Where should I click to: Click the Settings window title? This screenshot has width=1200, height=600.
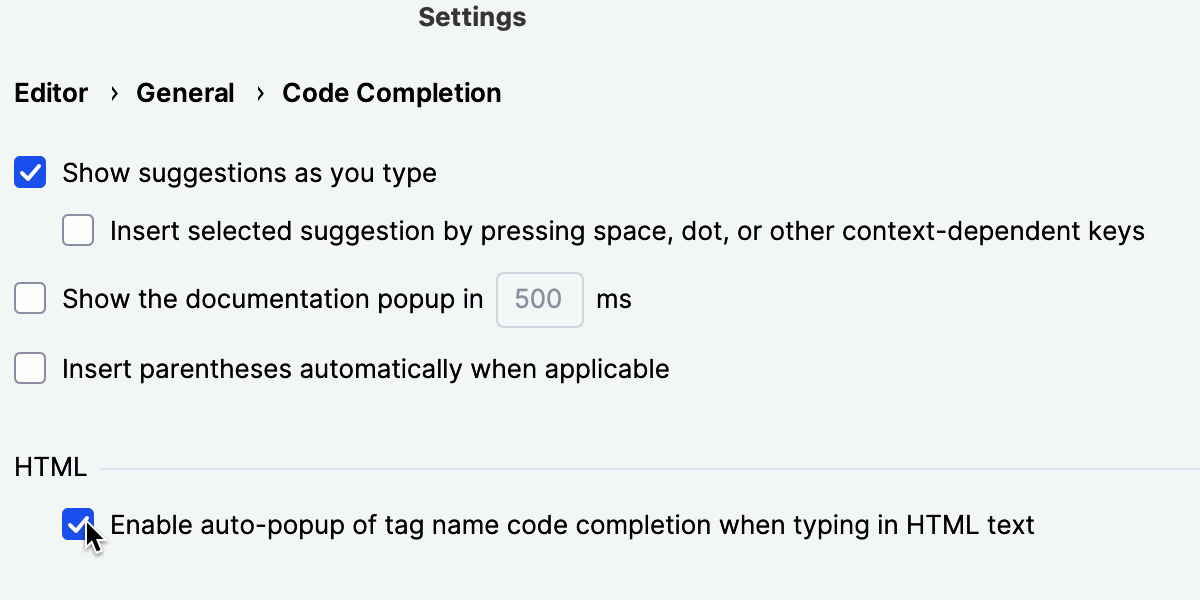(x=472, y=16)
